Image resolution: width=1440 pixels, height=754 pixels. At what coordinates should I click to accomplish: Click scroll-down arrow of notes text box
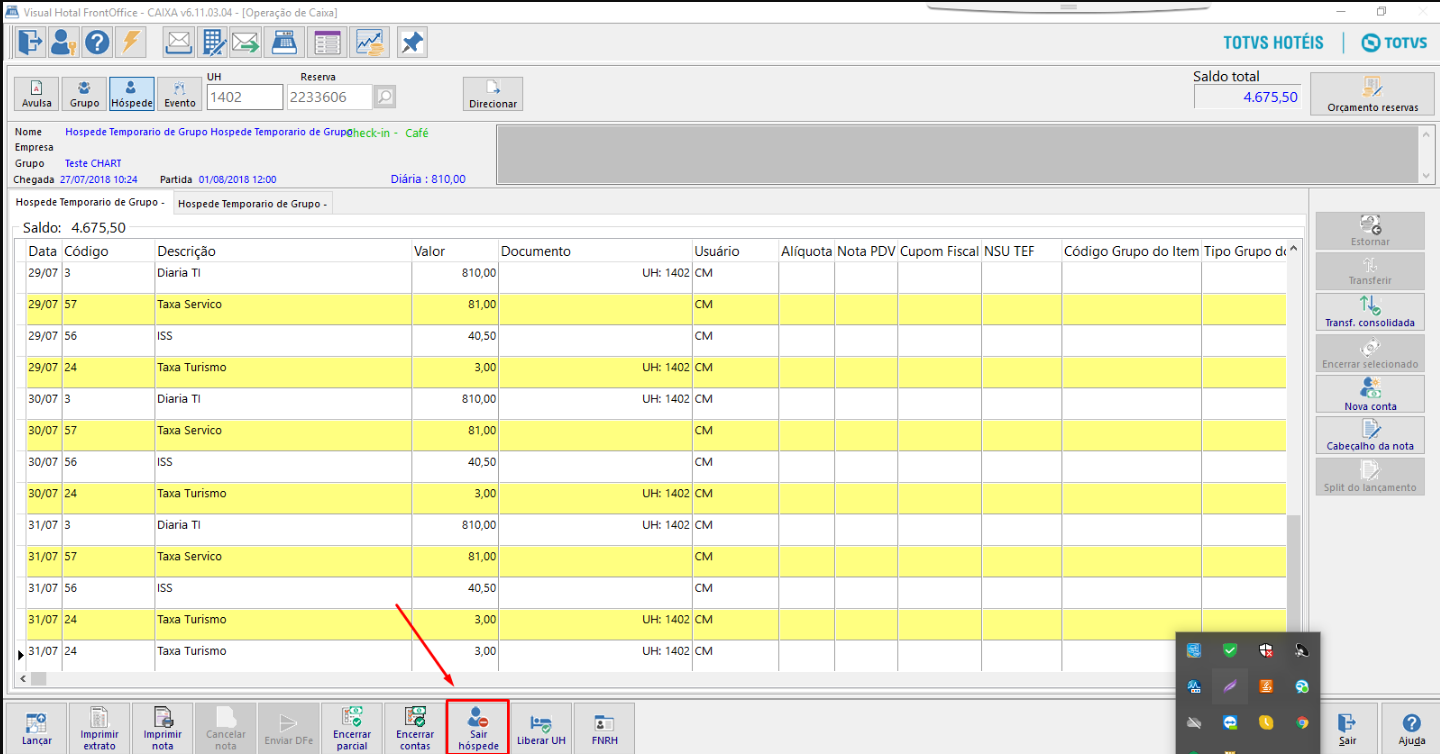pos(1425,175)
